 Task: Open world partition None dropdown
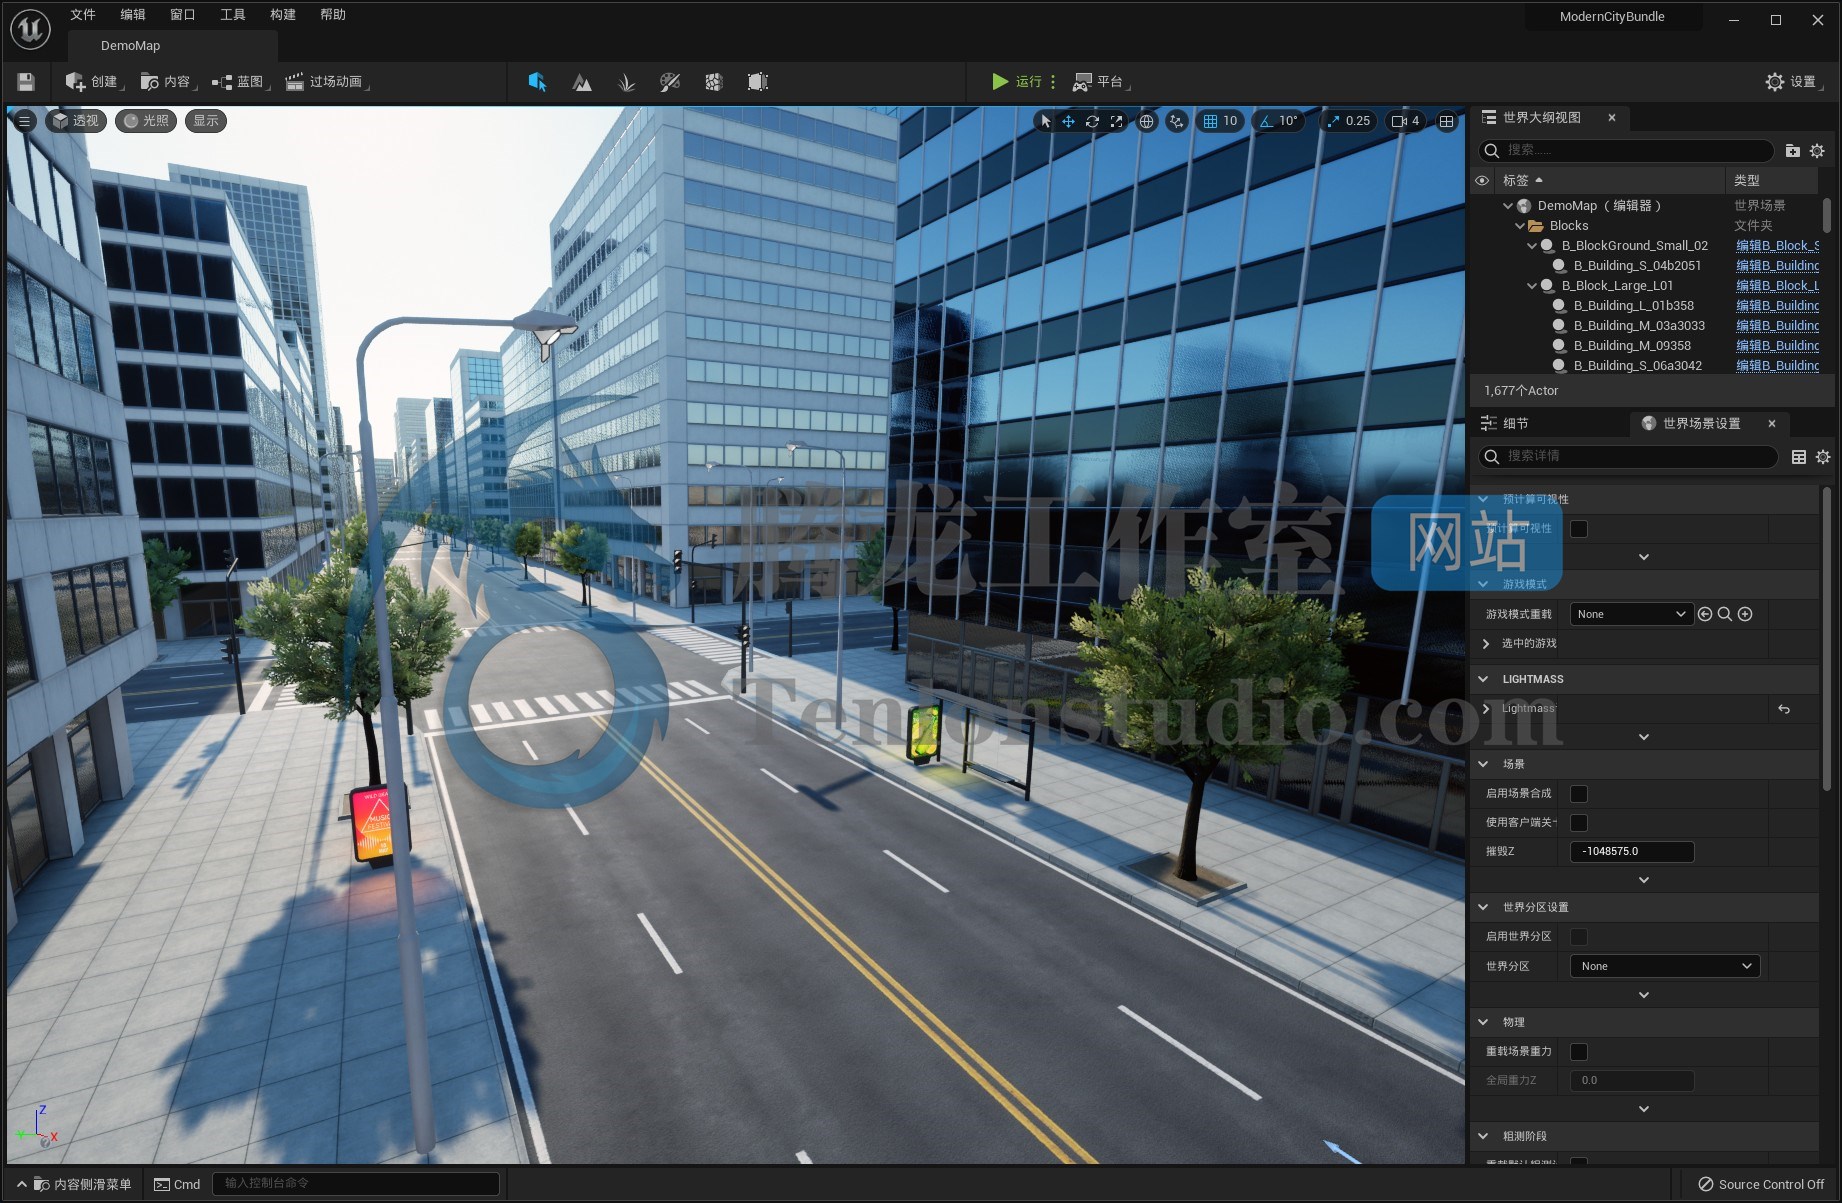coord(1665,966)
